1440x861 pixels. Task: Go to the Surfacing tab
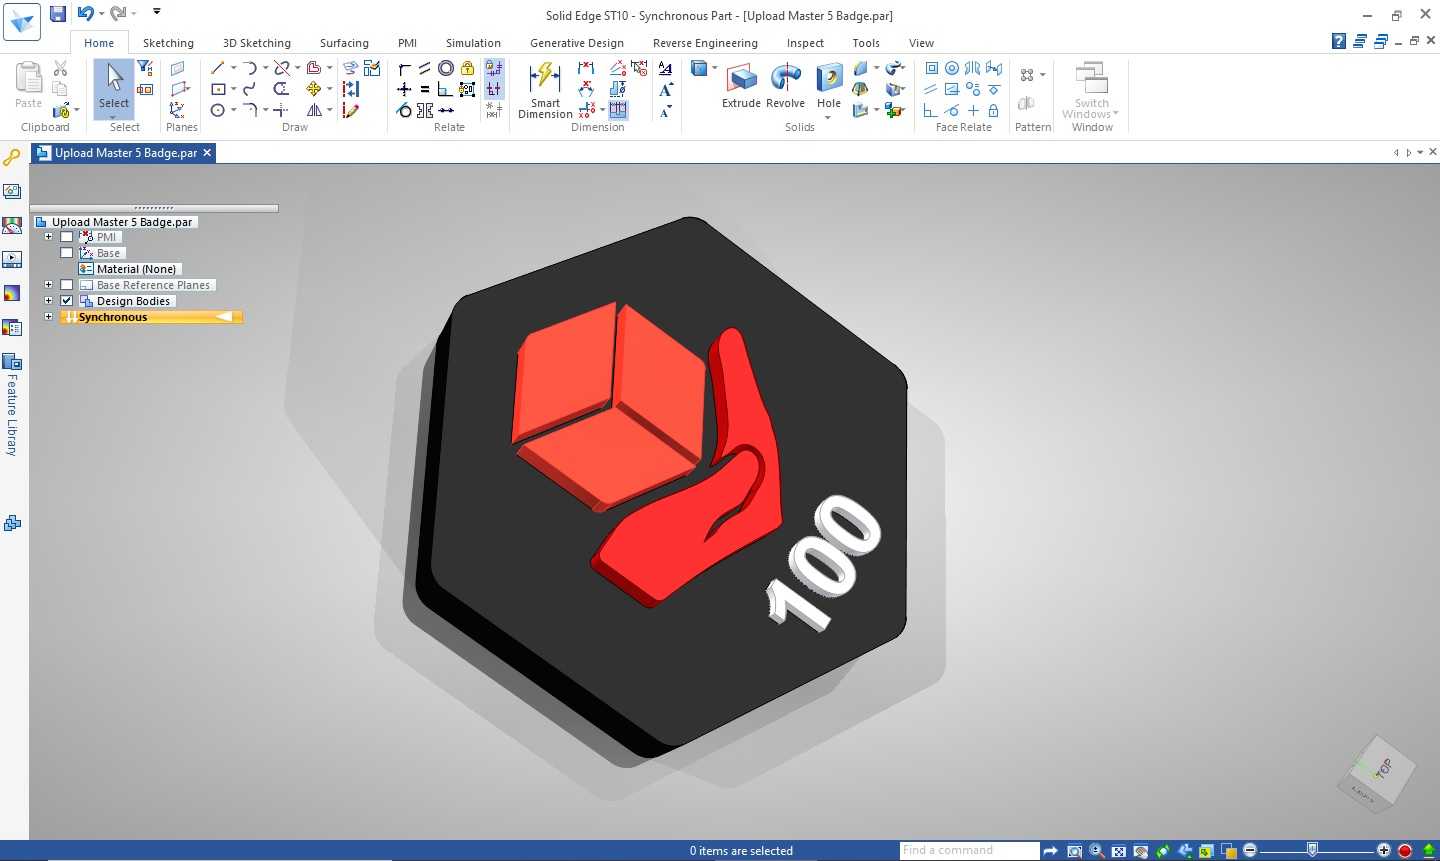tap(344, 43)
